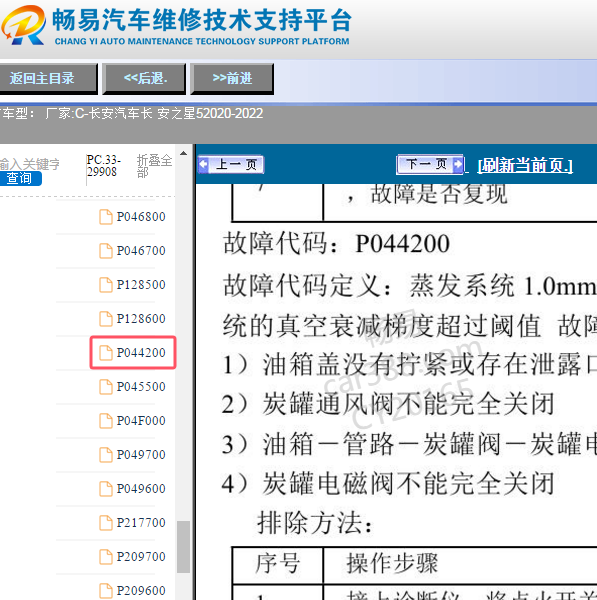Click the document icon beside P04F000
597x600 pixels.
pos(106,421)
